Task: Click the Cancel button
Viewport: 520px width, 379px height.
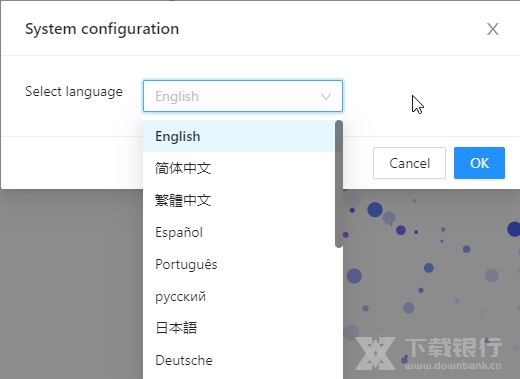Action: (409, 163)
